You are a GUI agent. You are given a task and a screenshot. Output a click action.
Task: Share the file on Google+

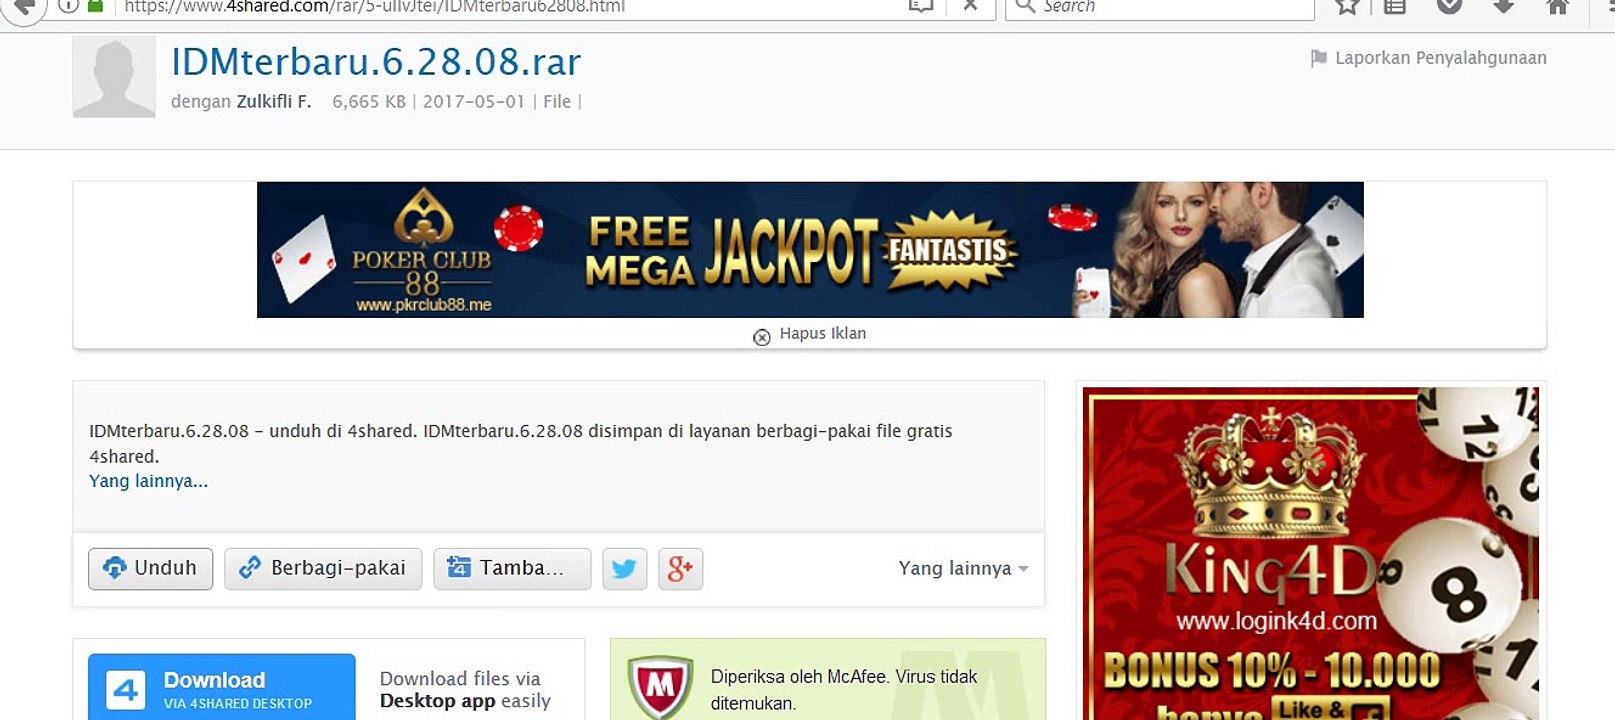click(x=680, y=569)
